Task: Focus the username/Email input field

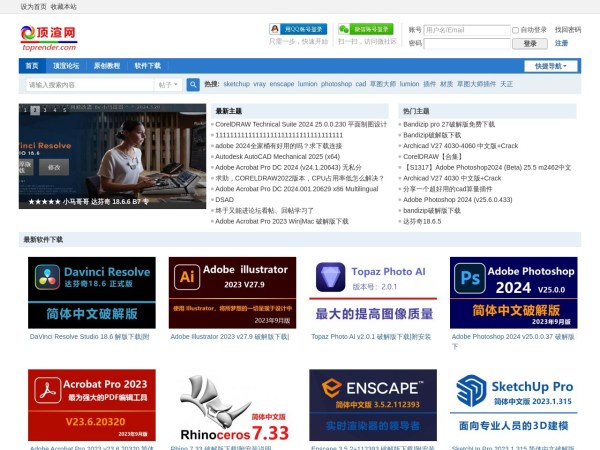Action: pos(467,30)
